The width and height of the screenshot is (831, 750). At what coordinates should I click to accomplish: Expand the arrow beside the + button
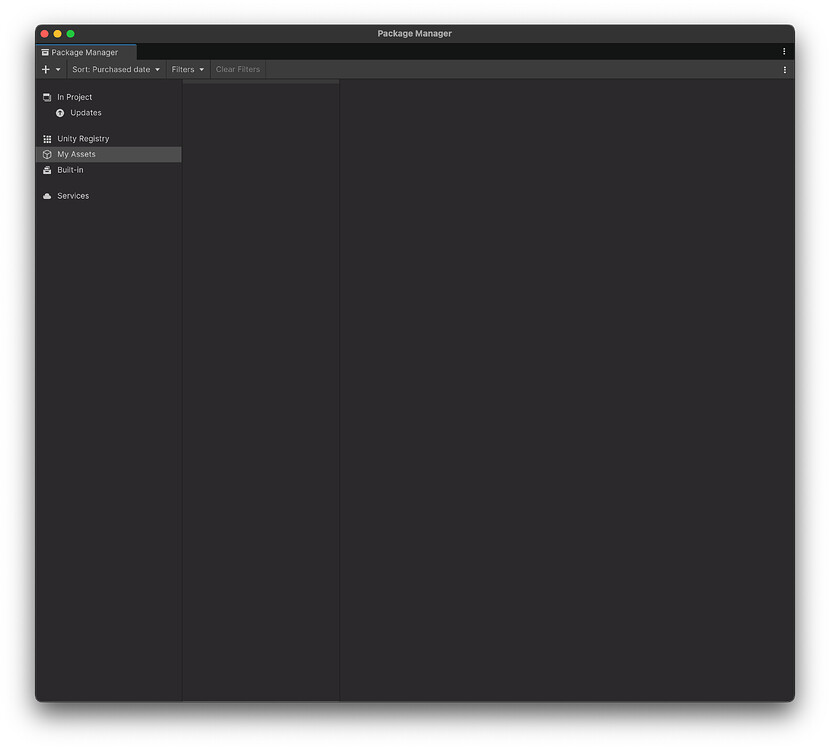(58, 69)
